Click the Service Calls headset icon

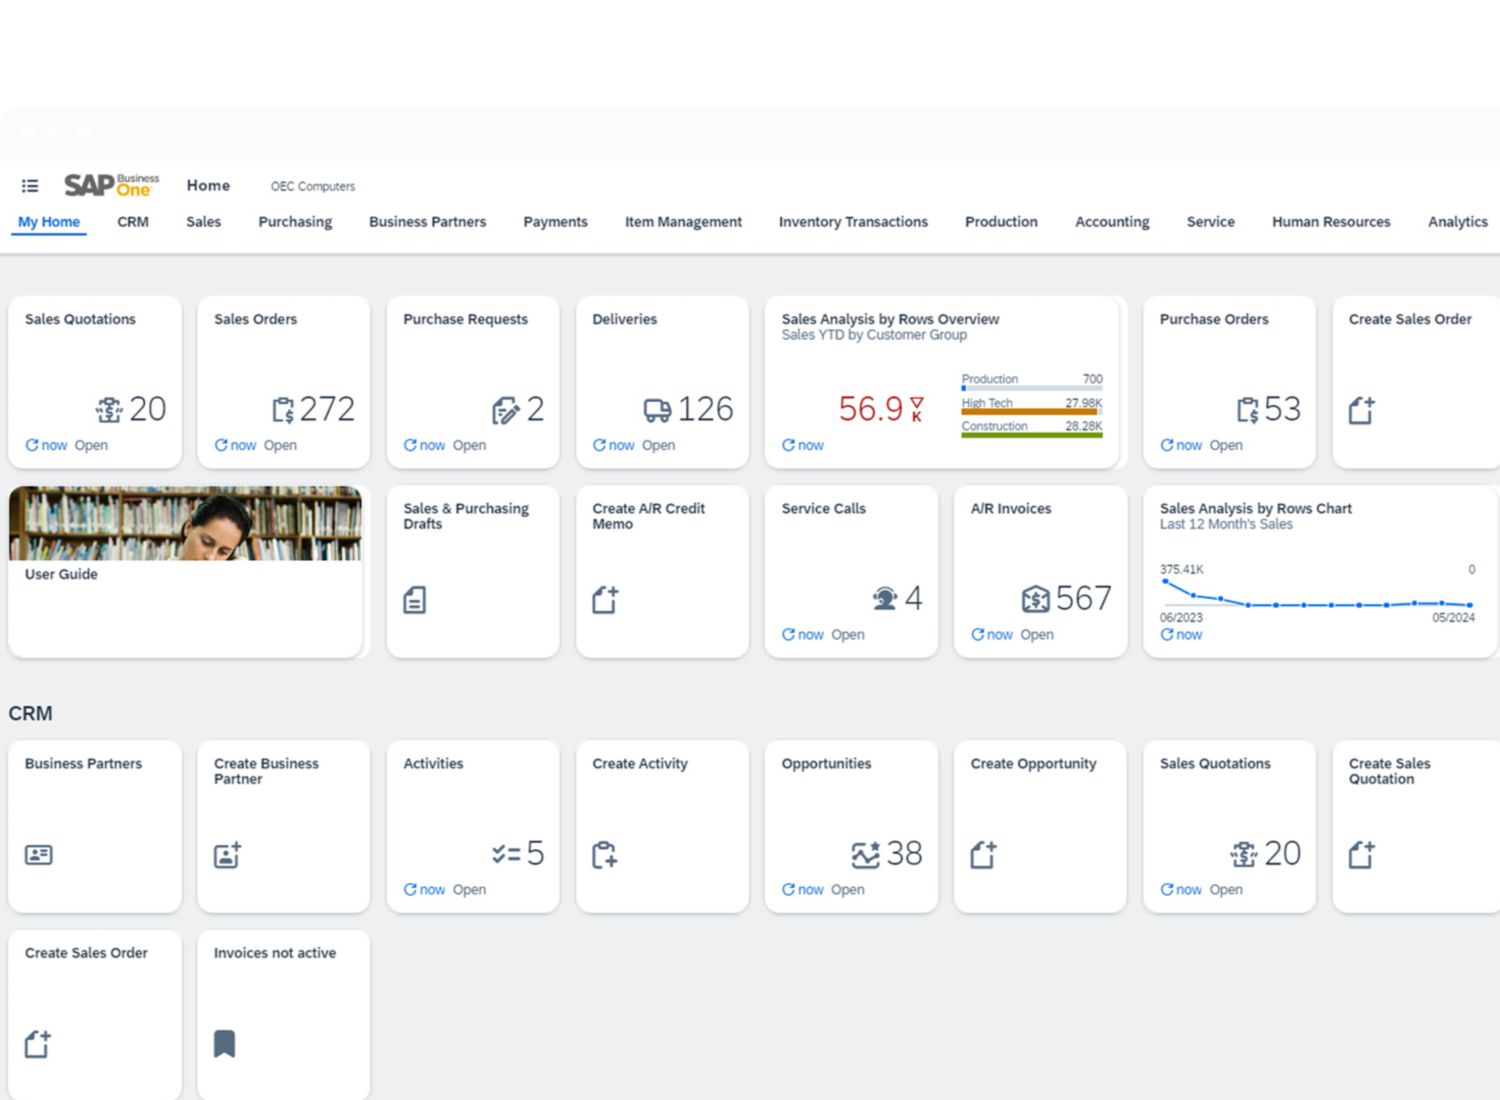click(x=885, y=599)
